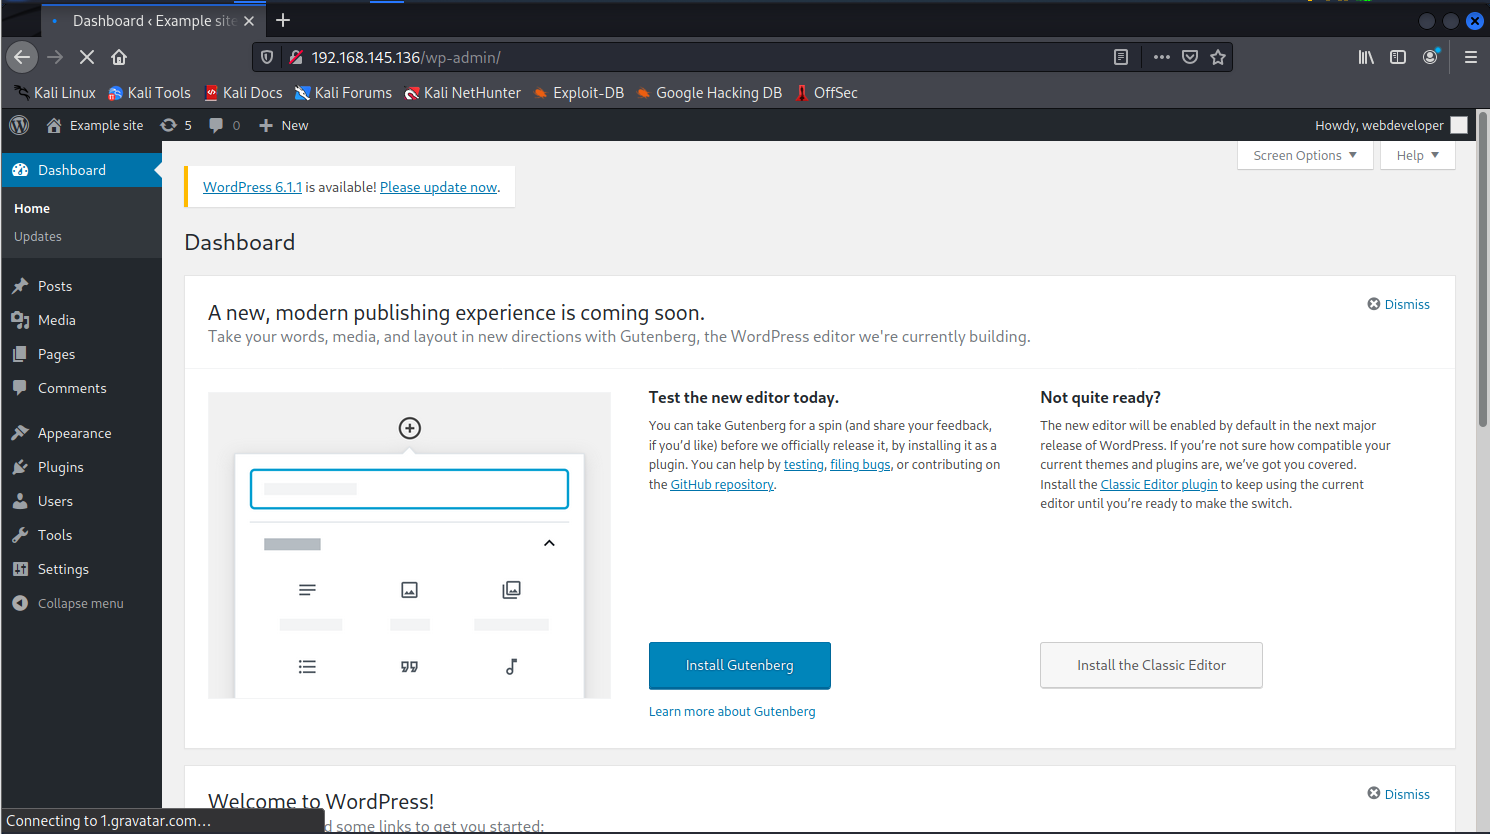Follow the testing link
1490x834 pixels.
(804, 464)
